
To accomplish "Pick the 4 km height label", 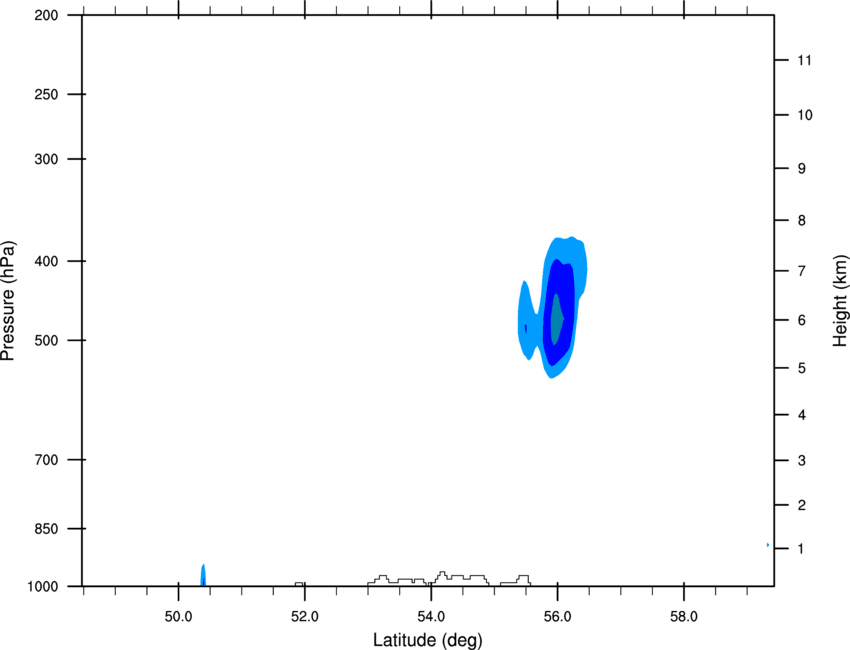I will click(802, 415).
